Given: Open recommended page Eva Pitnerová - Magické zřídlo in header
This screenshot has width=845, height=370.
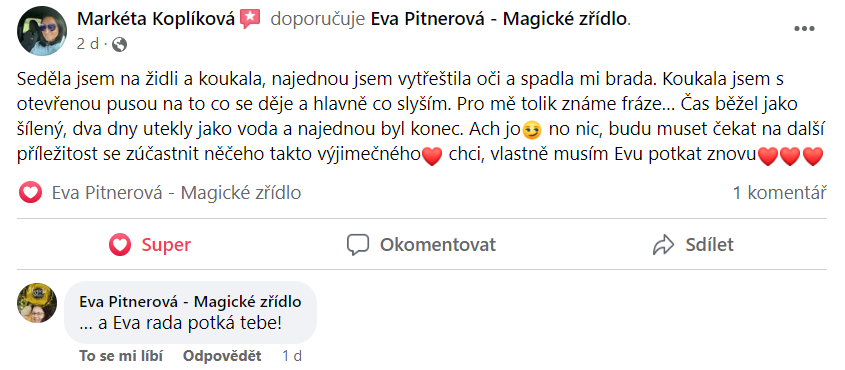Looking at the screenshot, I should point(500,19).
